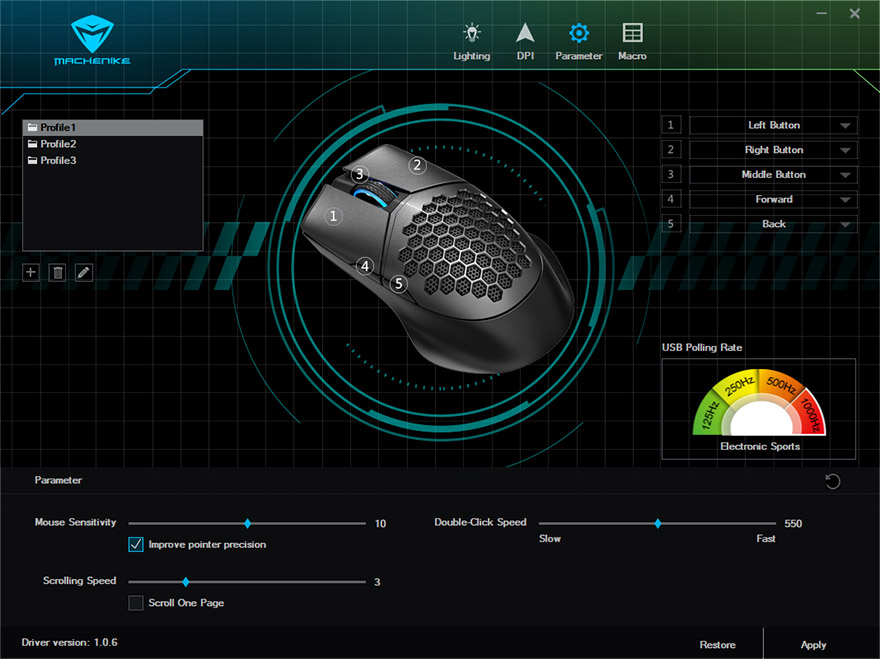Click side button marker 5 on diagram
The width and height of the screenshot is (880, 659).
[398, 284]
